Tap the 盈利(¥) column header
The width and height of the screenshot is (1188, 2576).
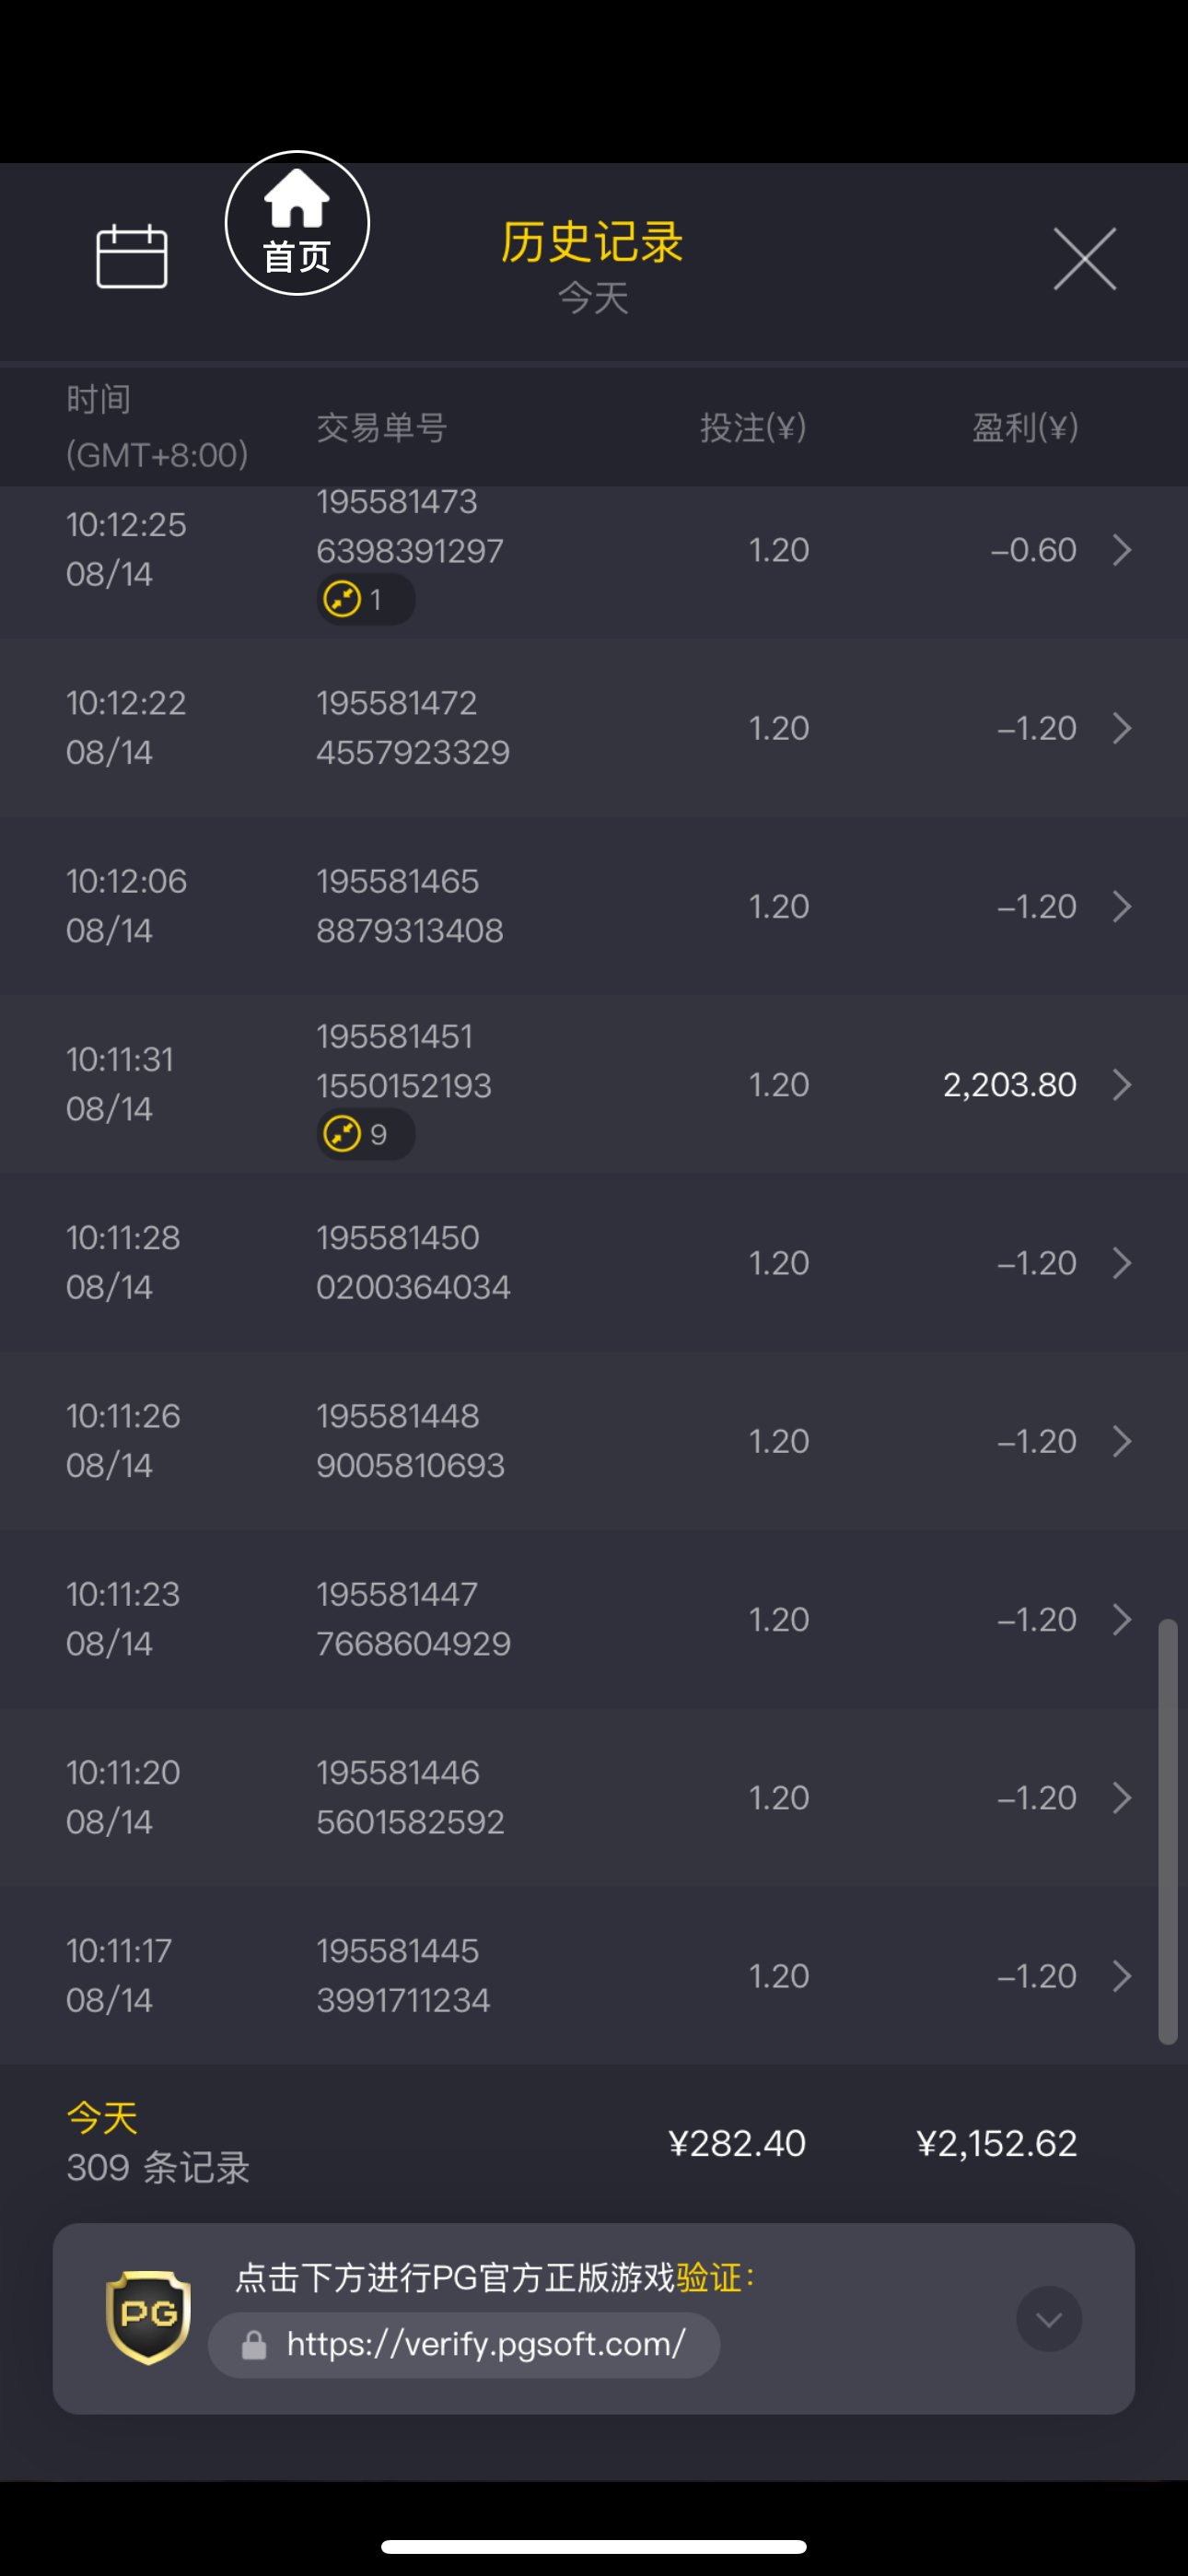click(x=1024, y=428)
